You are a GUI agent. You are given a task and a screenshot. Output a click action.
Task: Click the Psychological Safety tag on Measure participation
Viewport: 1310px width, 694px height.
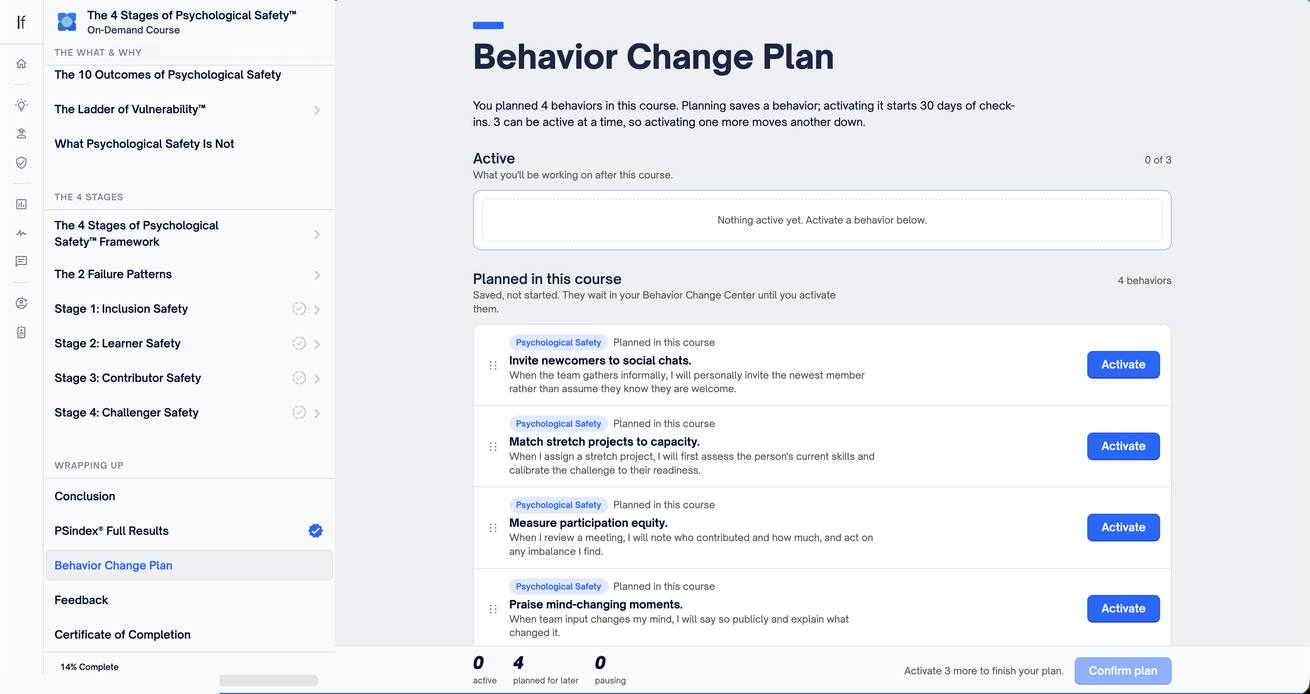point(558,505)
